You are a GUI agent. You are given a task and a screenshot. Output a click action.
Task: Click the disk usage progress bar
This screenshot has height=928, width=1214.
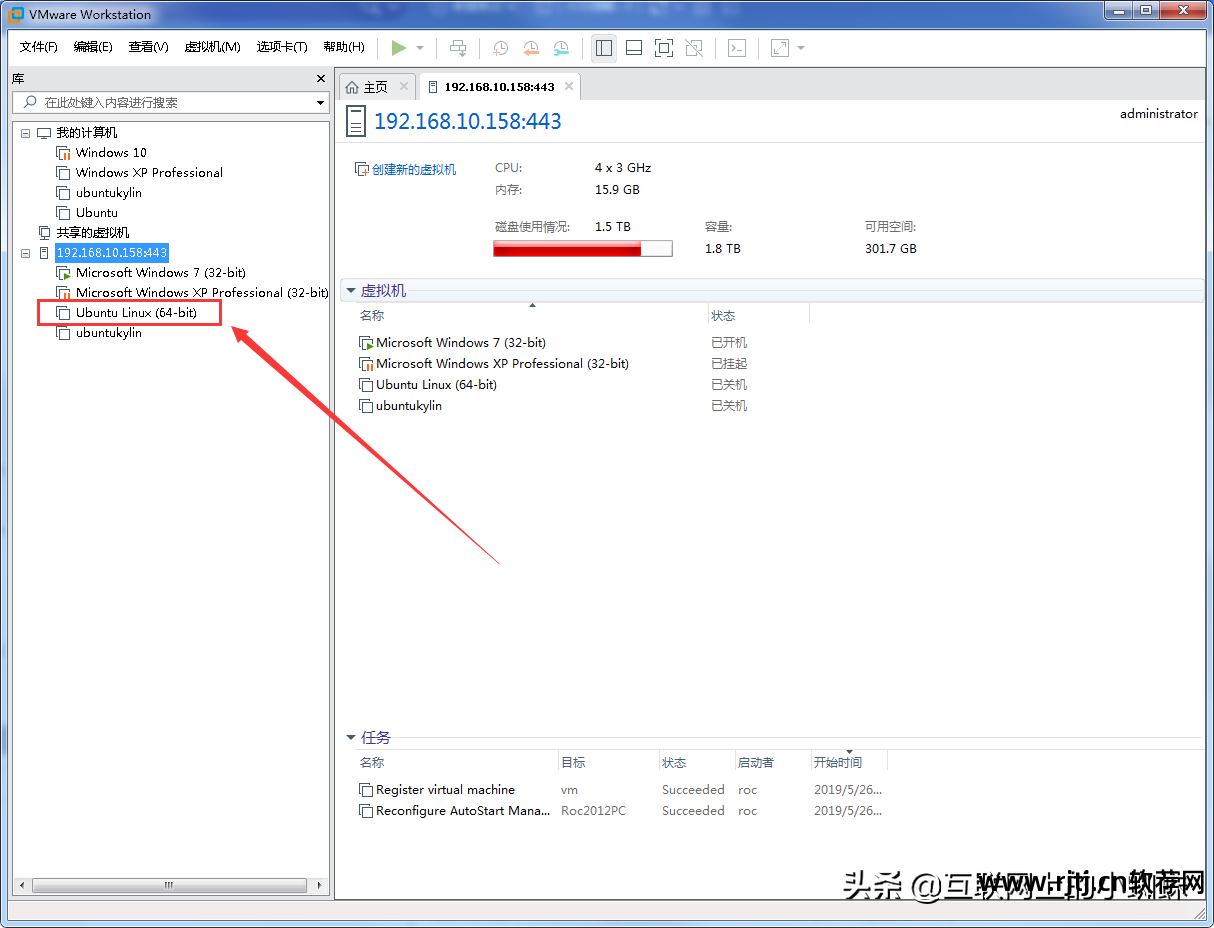click(x=582, y=249)
